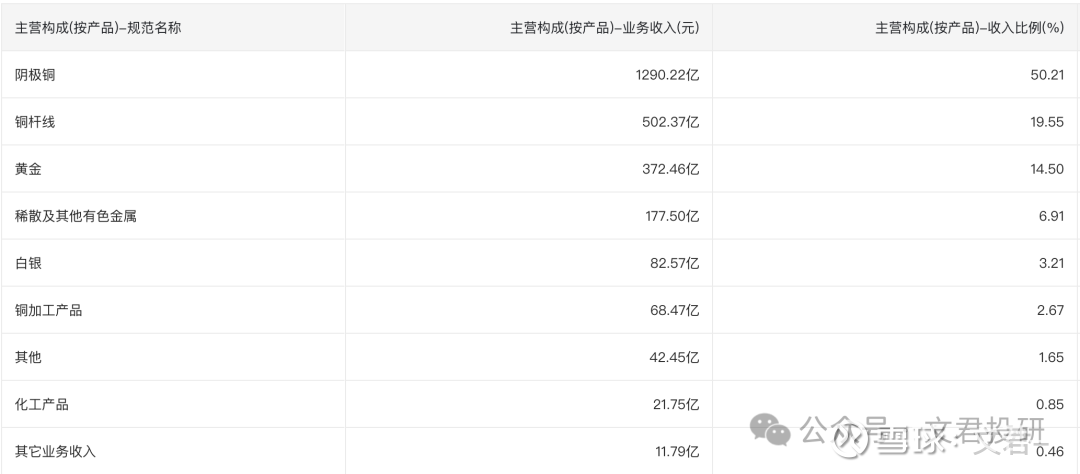The image size is (1080, 474).
Task: Select the 502.37亿 revenue cell
Action: pyautogui.click(x=664, y=122)
